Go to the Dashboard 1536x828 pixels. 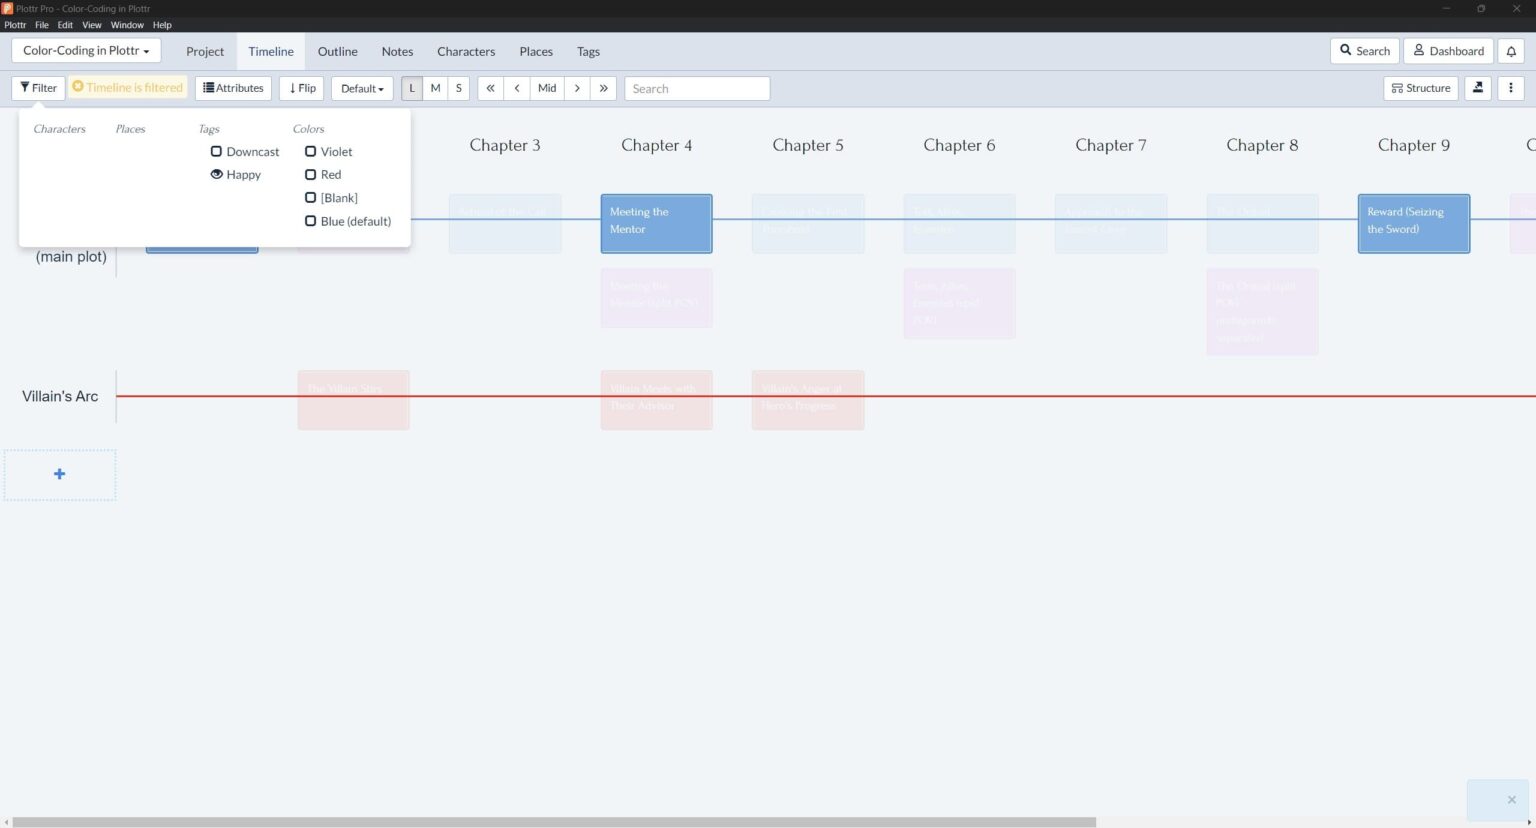1448,50
